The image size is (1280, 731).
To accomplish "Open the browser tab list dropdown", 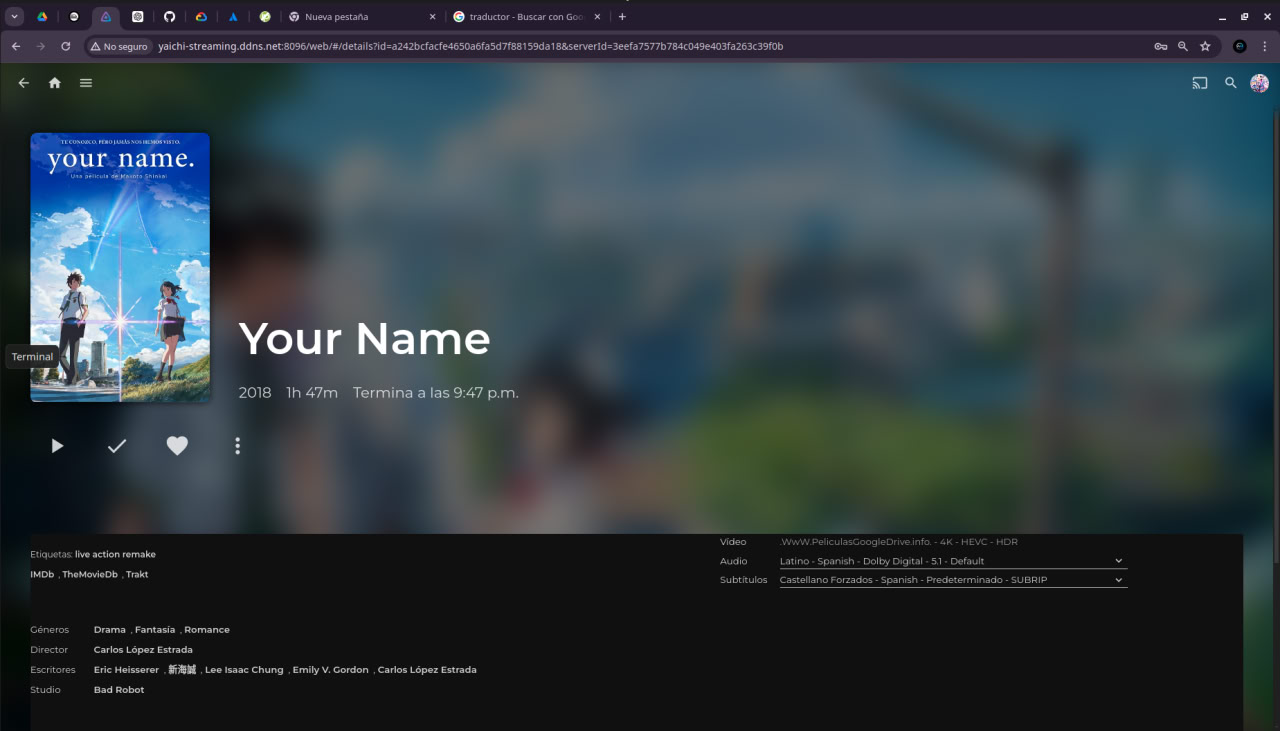I will [14, 17].
